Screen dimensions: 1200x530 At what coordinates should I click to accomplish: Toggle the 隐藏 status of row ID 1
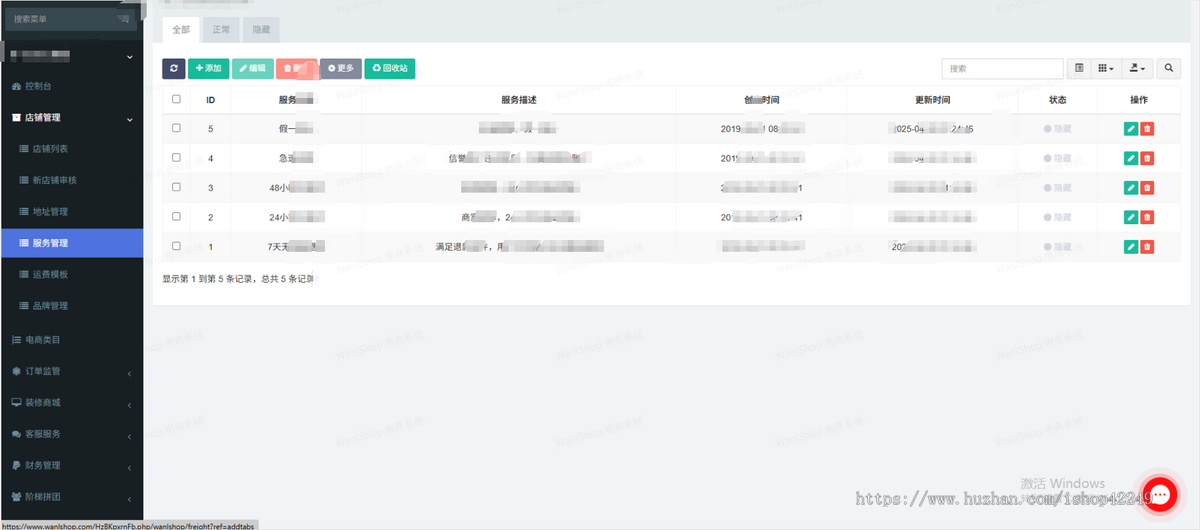tap(1057, 247)
